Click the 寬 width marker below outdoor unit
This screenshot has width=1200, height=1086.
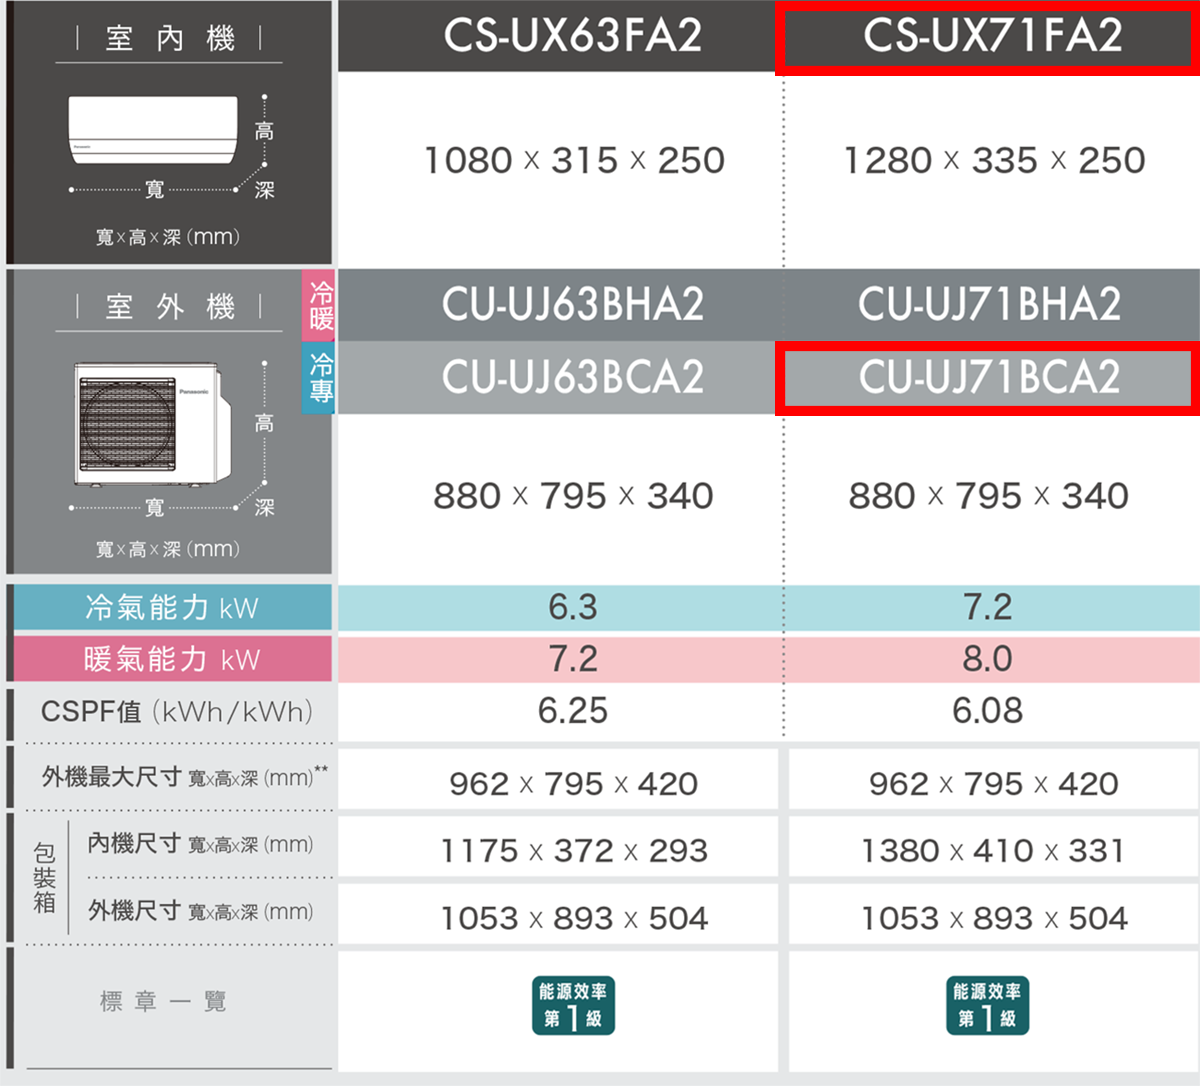154,507
